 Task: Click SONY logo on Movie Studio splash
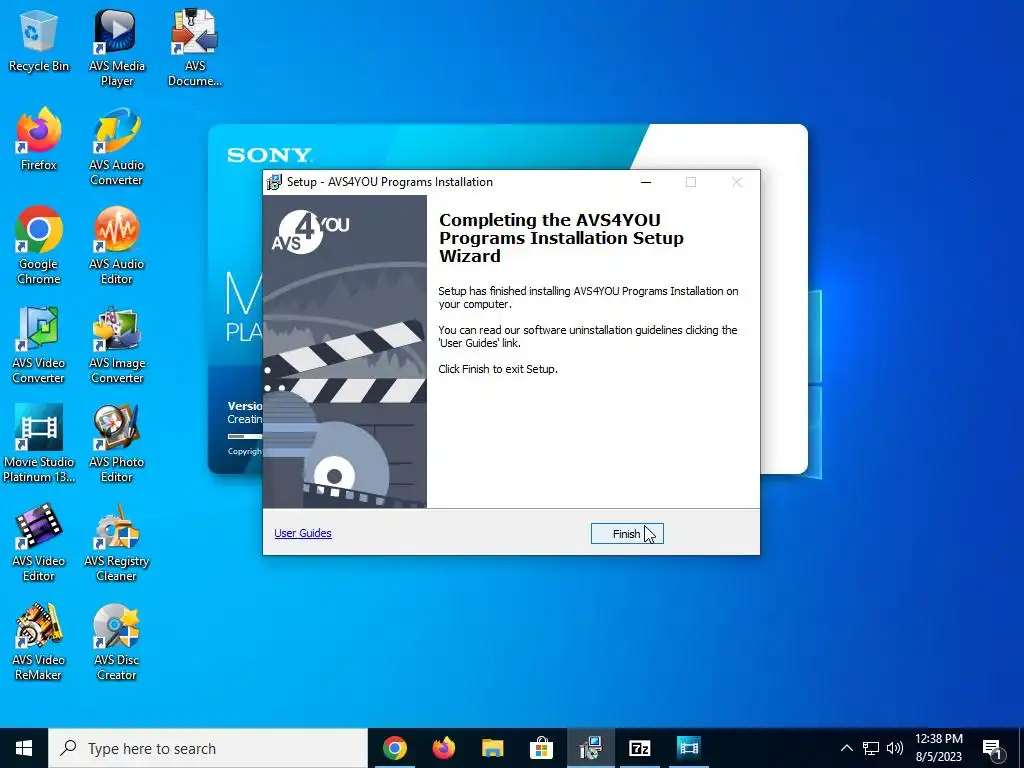click(270, 155)
